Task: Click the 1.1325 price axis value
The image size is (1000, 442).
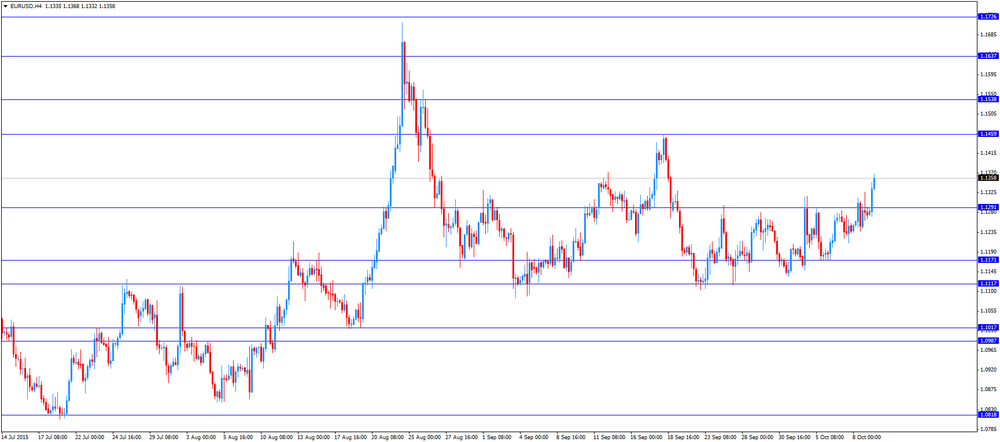Action: [x=987, y=193]
